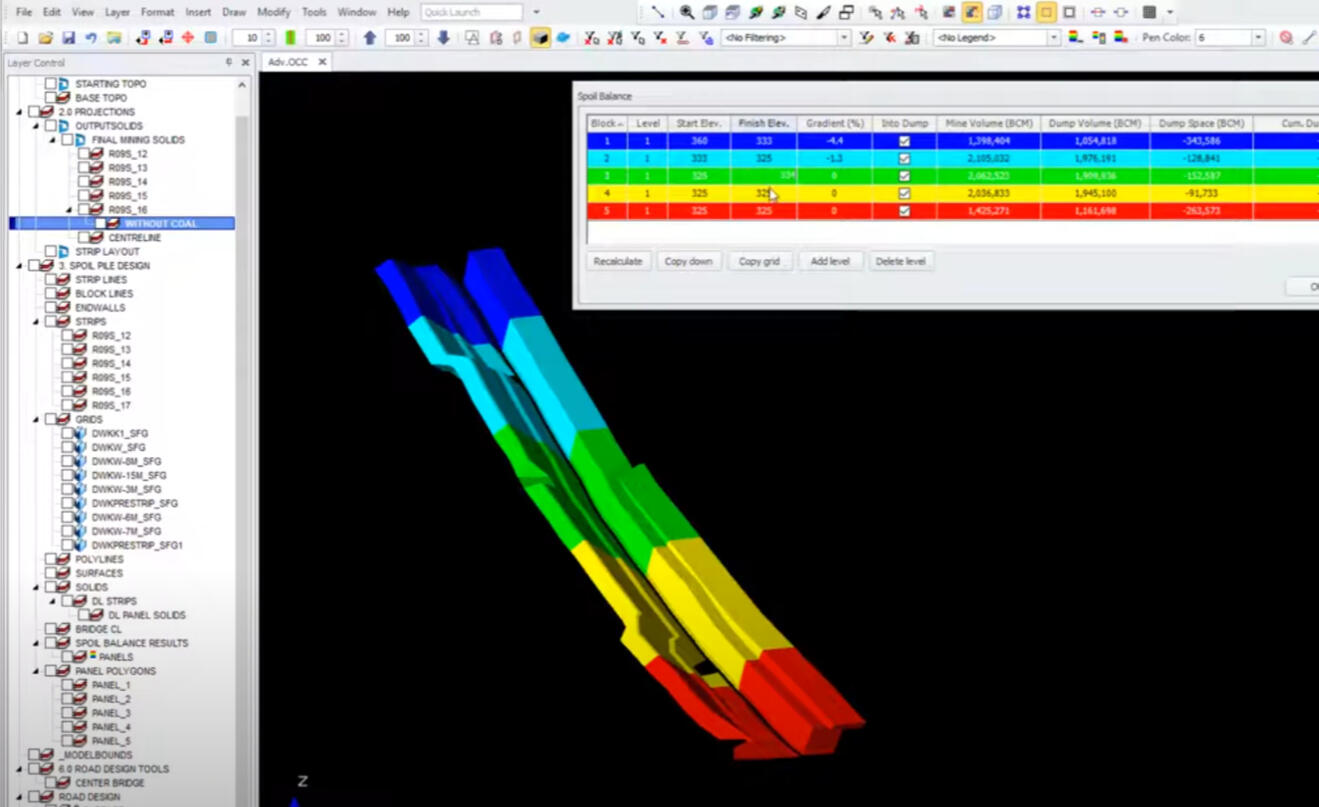Uncheck Into Dump for red Block 5
Viewport: 1319px width, 807px height.
[x=904, y=211]
